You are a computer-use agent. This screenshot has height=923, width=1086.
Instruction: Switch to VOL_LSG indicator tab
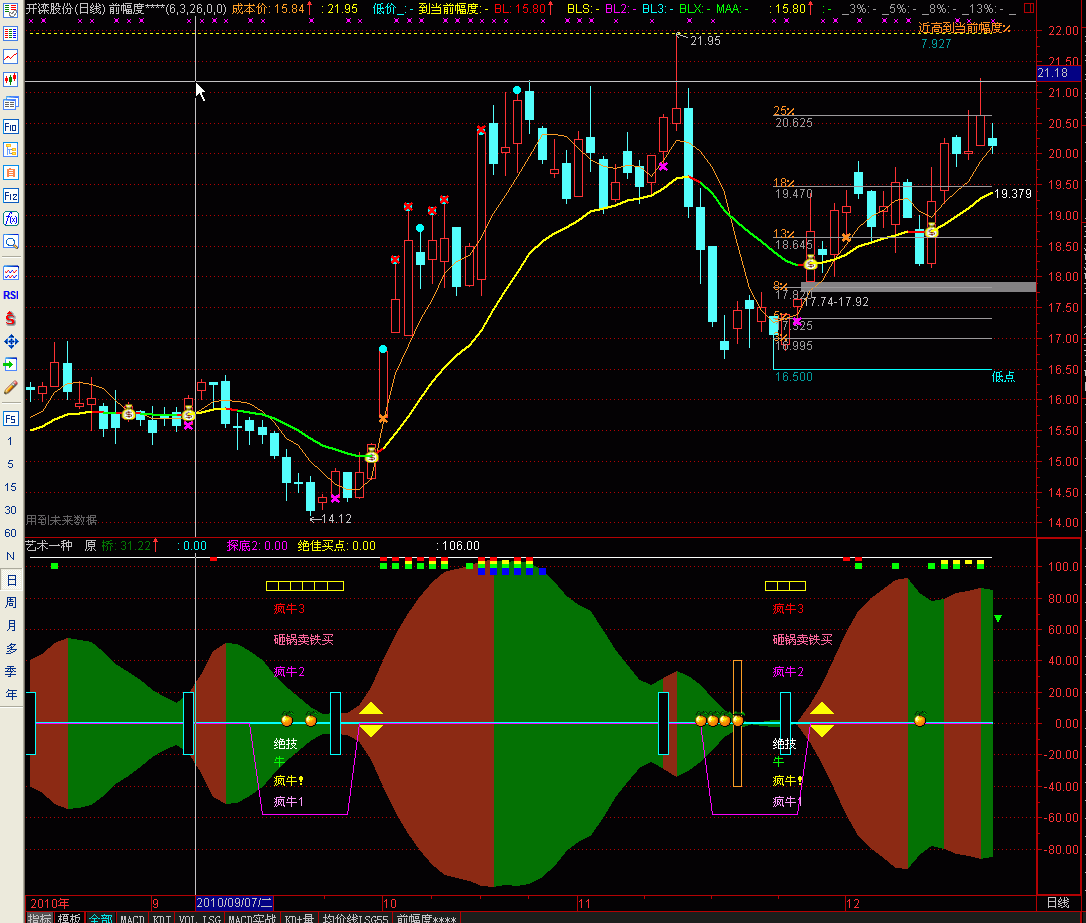pos(199,918)
